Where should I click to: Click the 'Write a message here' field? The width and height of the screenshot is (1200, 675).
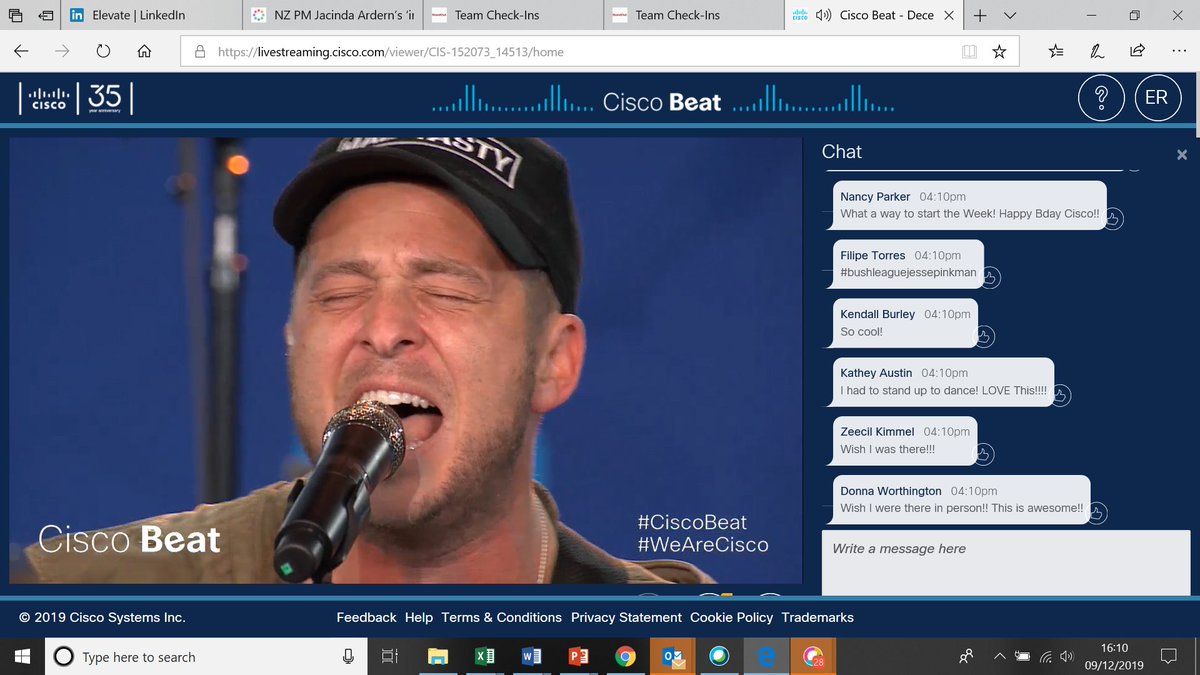click(x=1006, y=564)
